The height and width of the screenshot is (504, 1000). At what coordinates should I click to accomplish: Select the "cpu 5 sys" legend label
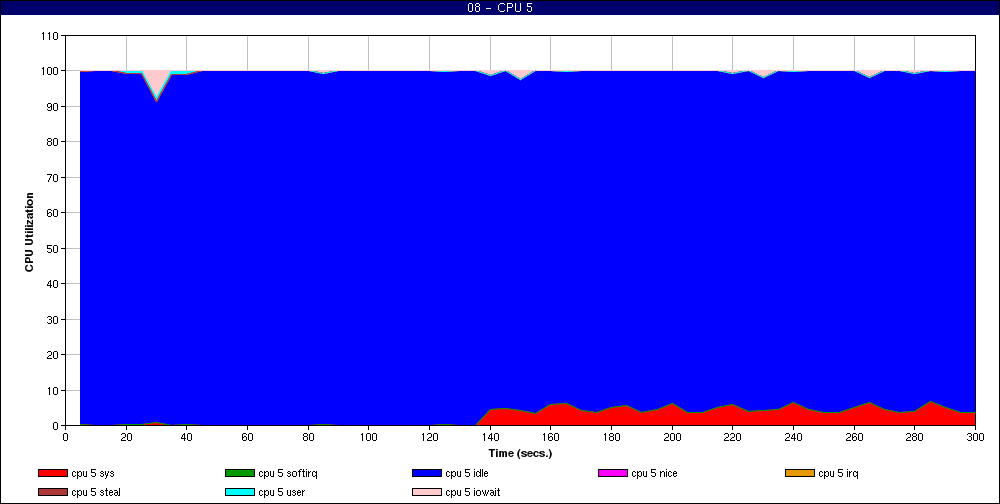[93, 473]
